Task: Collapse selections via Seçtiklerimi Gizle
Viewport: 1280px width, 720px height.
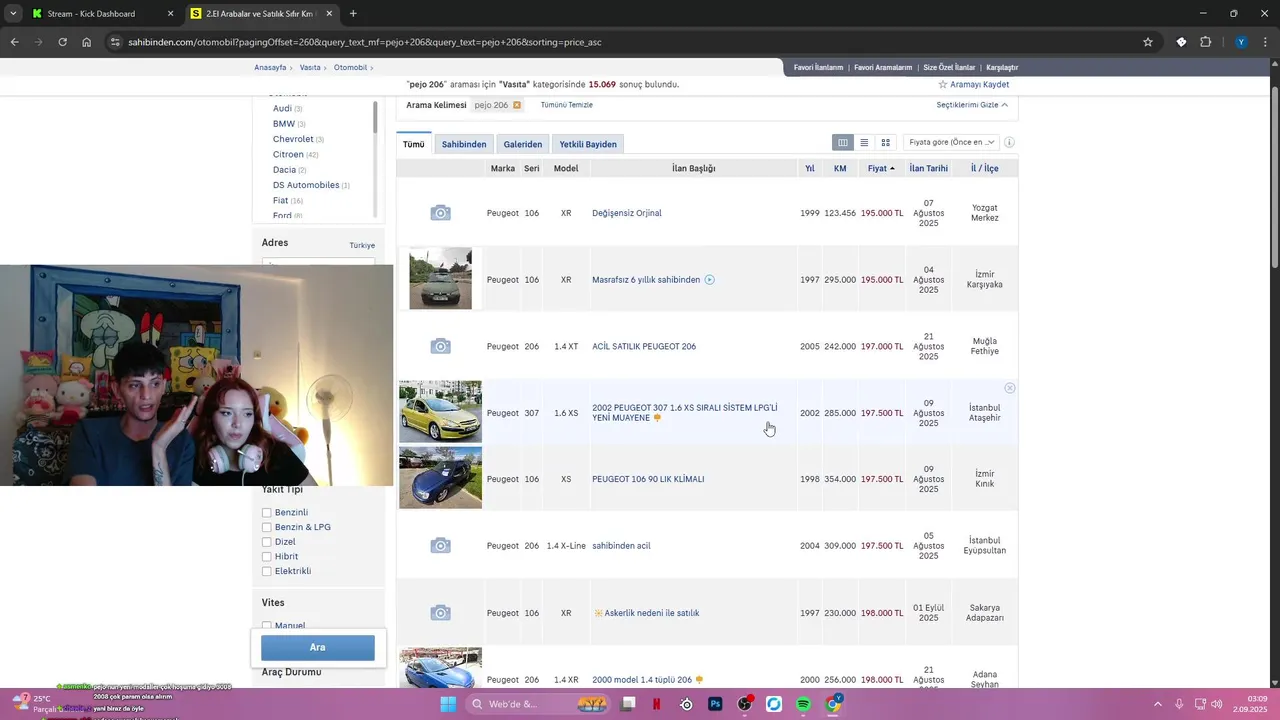Action: (x=972, y=105)
